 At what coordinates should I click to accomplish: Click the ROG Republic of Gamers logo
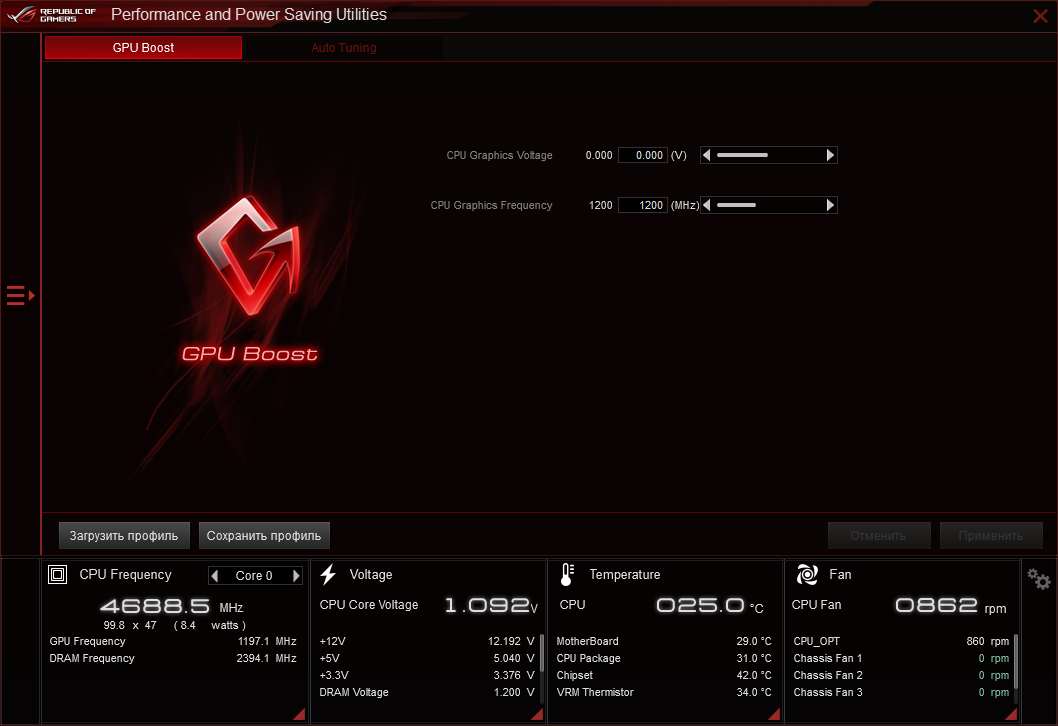52,15
